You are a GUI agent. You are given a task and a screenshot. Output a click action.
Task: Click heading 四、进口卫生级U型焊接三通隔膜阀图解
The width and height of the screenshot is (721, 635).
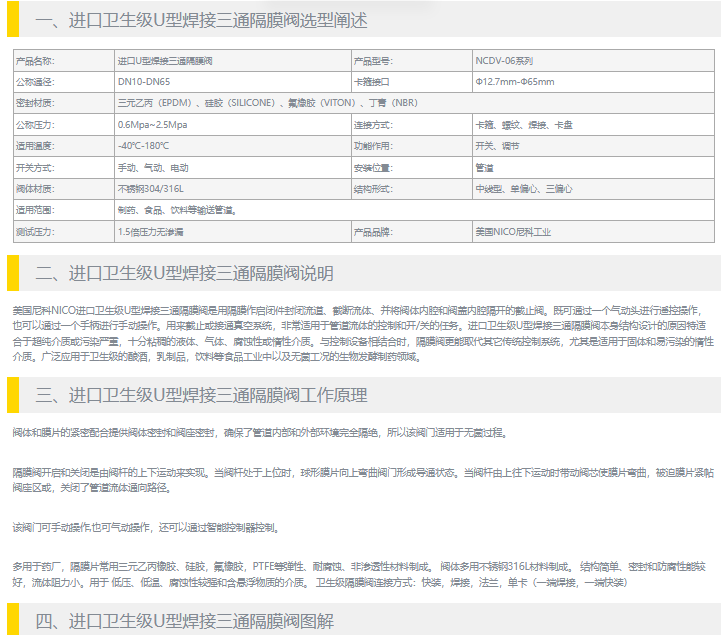point(185,621)
